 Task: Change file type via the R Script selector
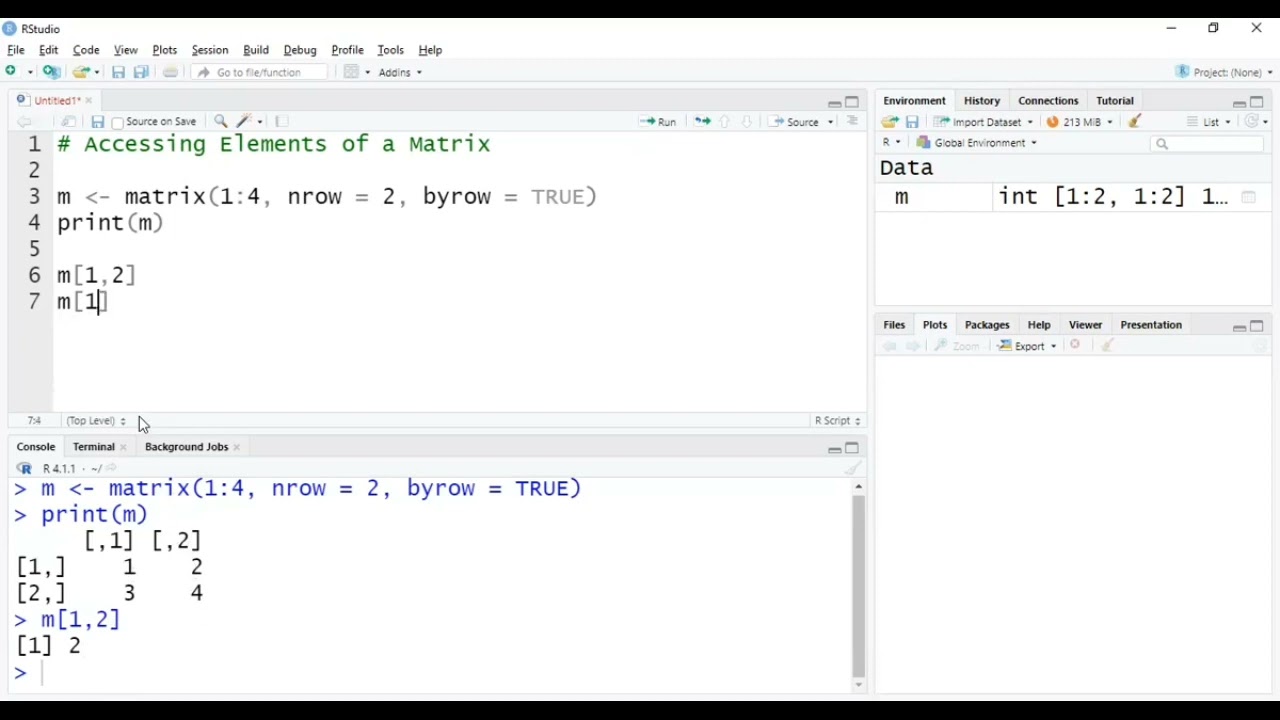pyautogui.click(x=837, y=421)
